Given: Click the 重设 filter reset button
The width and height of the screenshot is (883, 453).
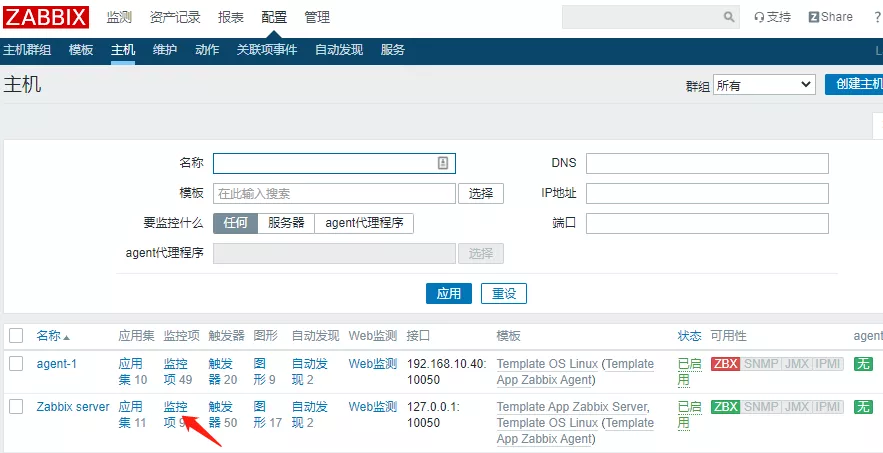Looking at the screenshot, I should click(503, 293).
